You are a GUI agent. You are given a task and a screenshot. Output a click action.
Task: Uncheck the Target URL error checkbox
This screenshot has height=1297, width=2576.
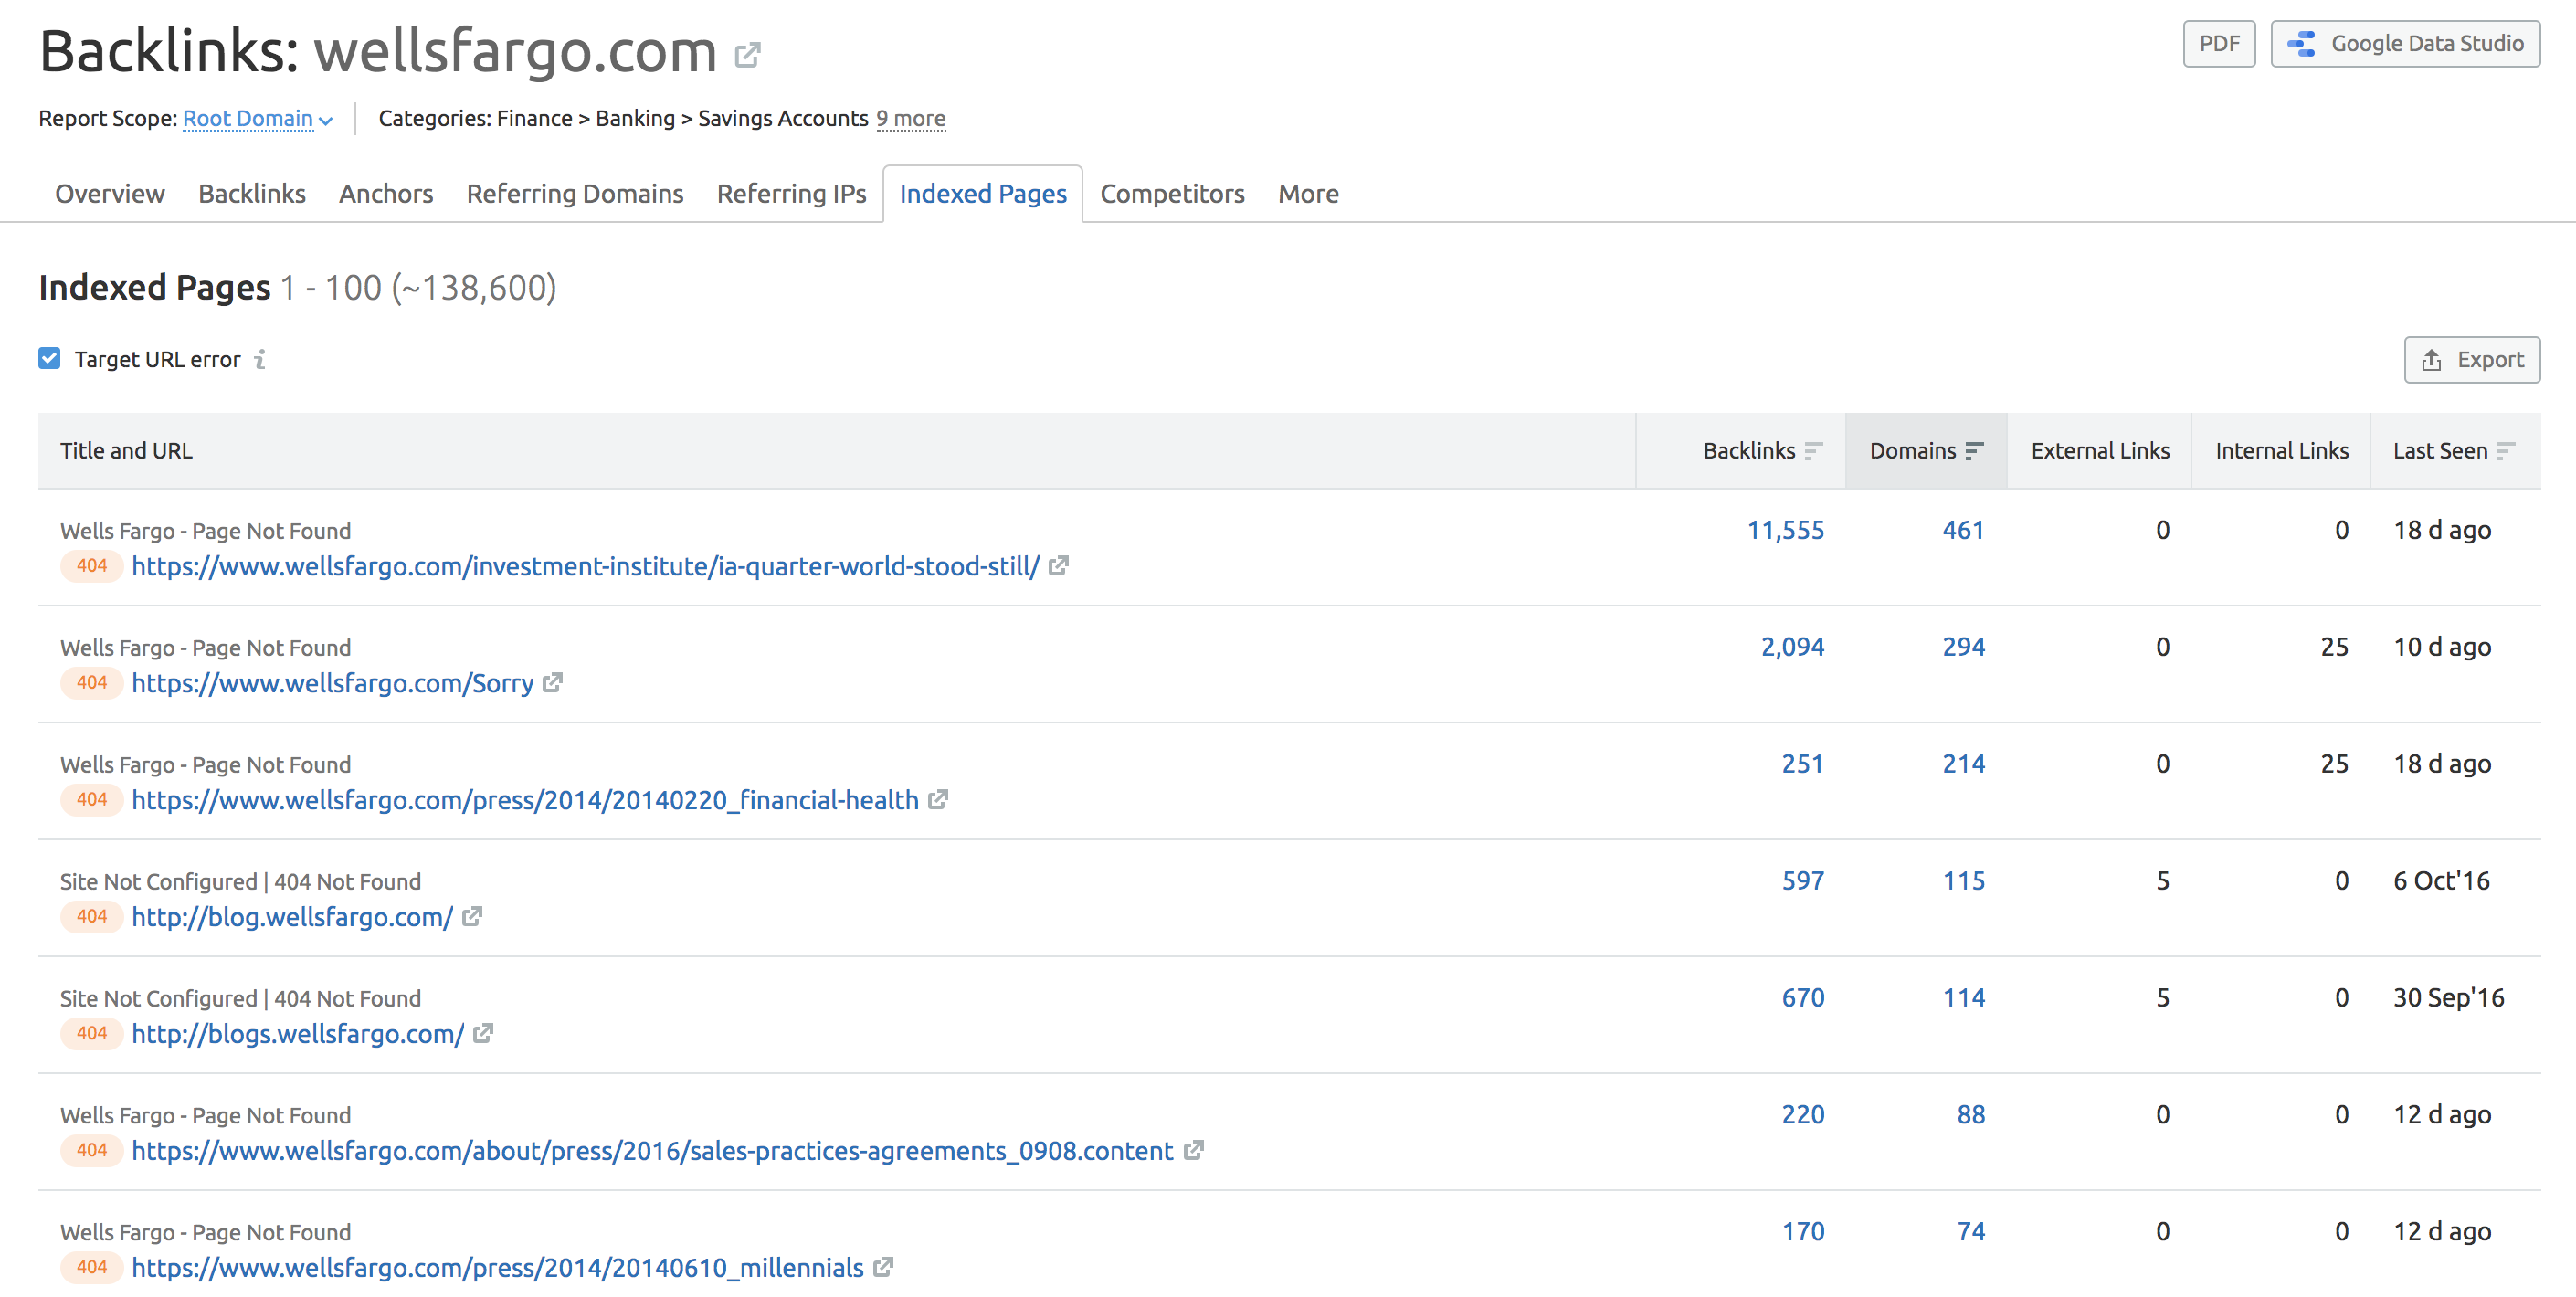pos(49,358)
